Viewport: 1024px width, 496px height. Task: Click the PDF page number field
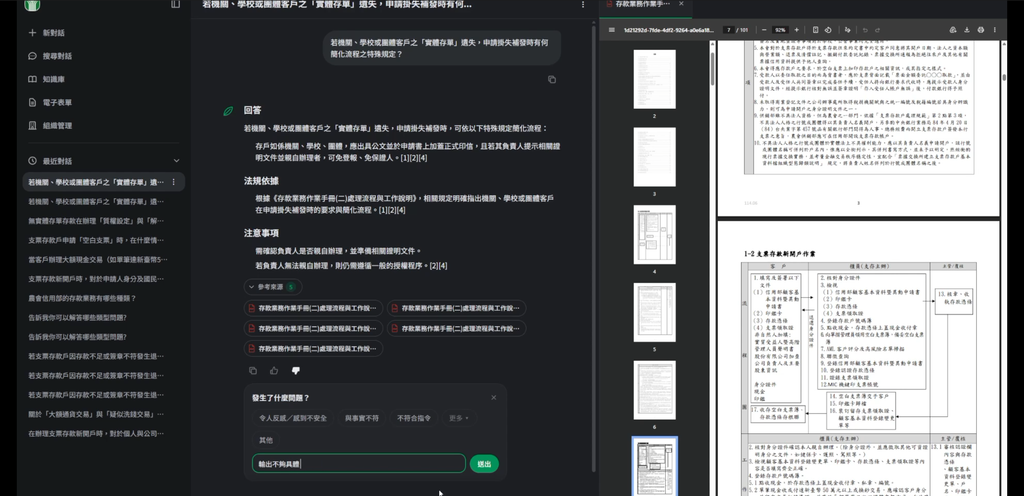728,30
